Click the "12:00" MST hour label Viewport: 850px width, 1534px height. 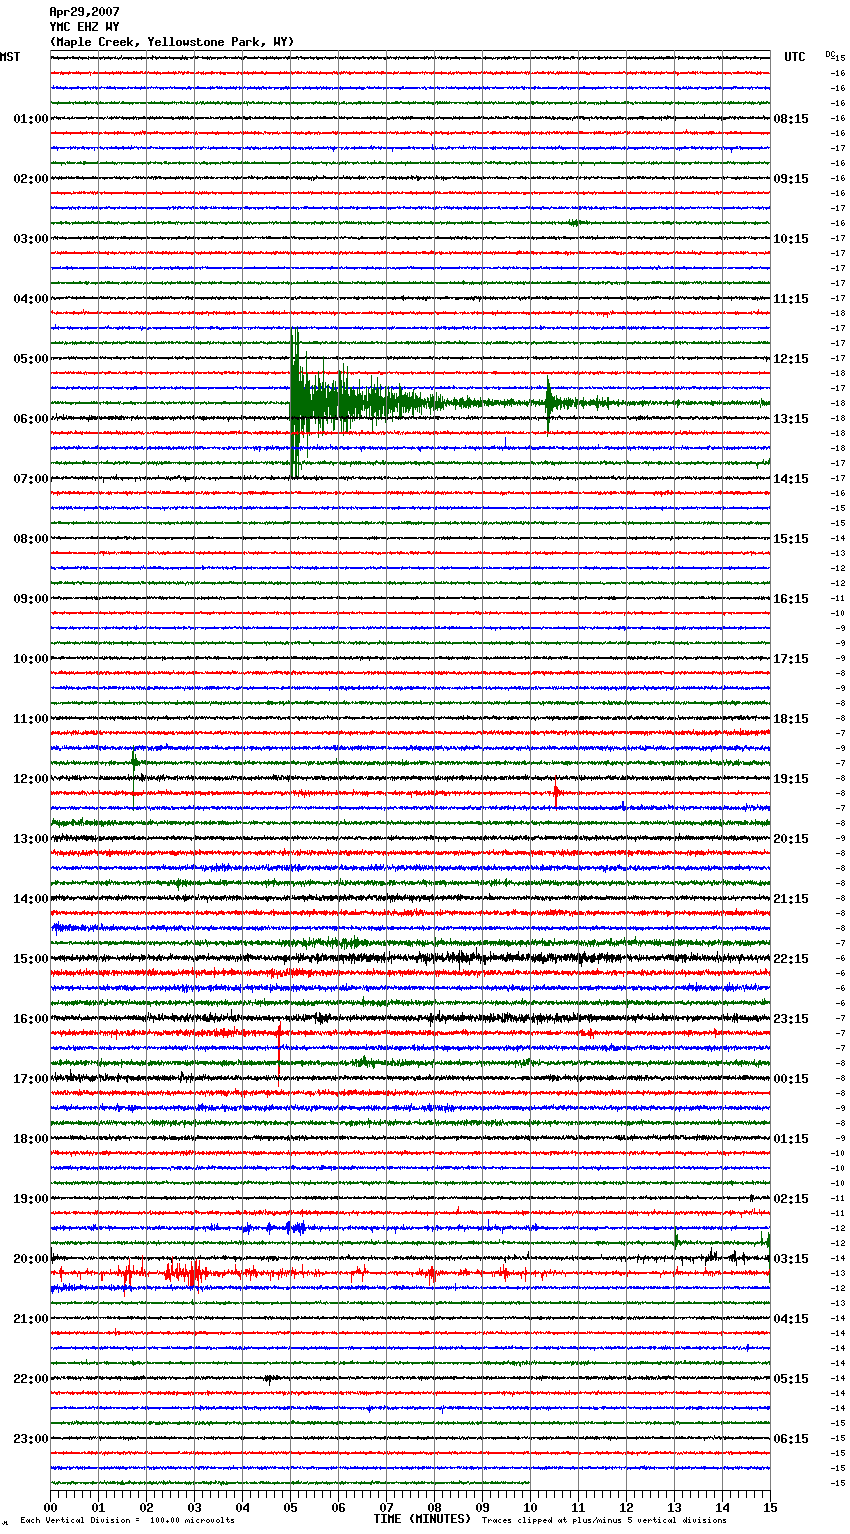coord(31,779)
